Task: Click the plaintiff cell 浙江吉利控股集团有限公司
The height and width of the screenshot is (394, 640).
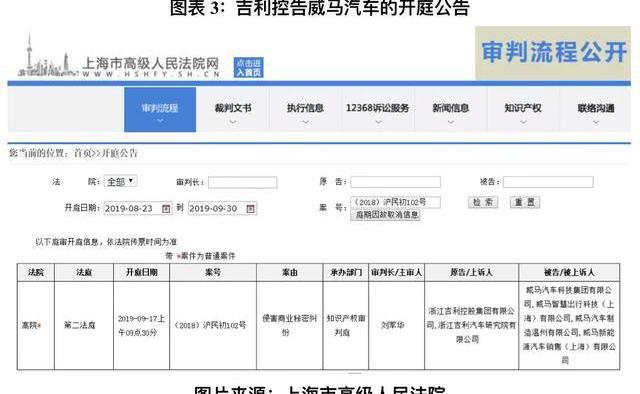Action: 471,325
